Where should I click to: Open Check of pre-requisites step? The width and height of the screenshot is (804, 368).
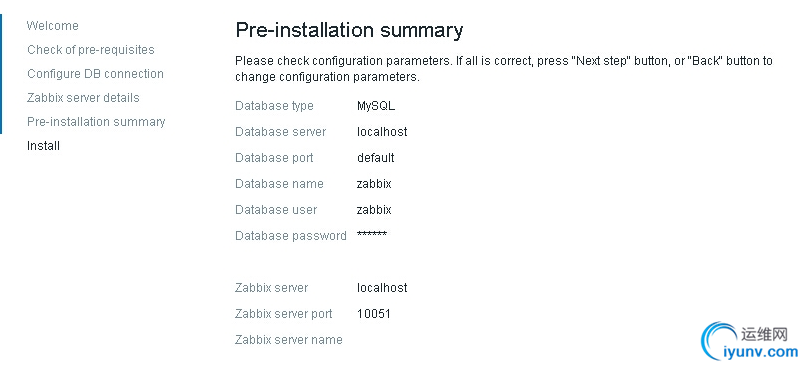click(91, 50)
